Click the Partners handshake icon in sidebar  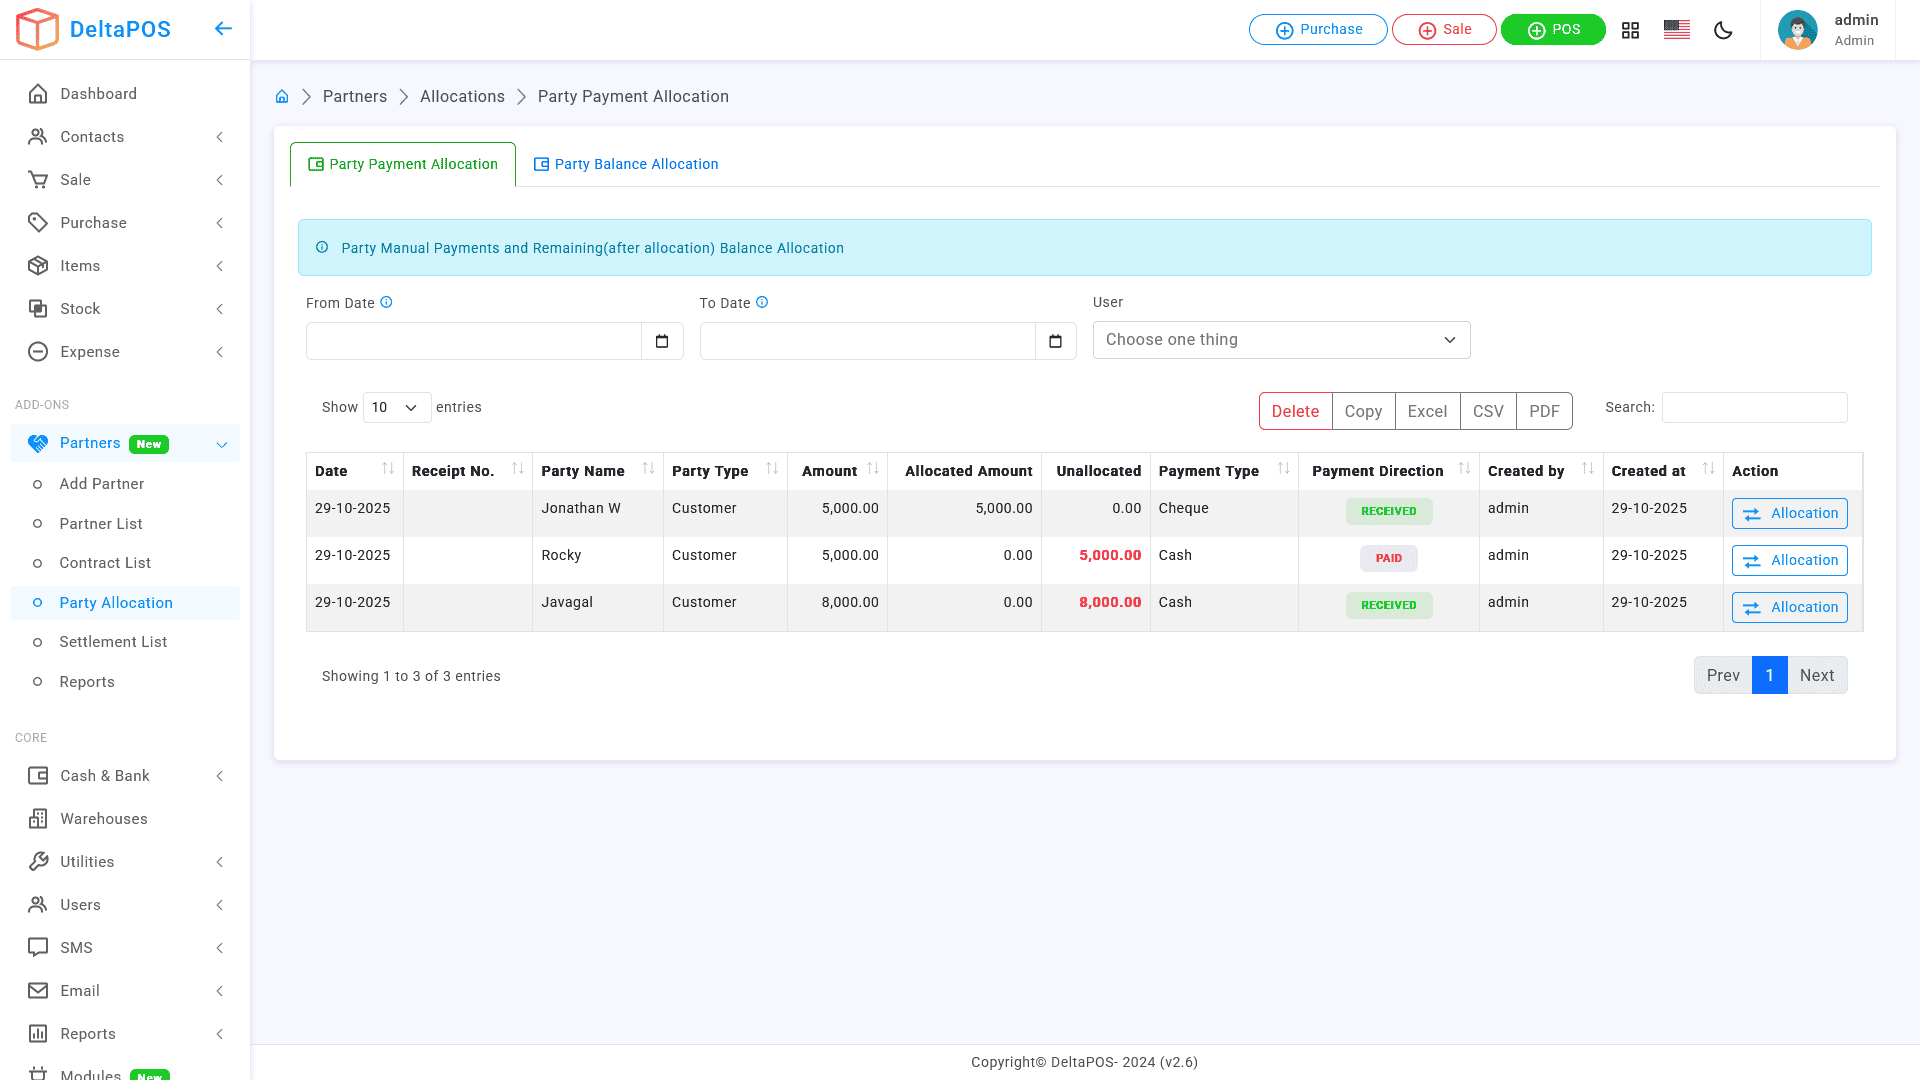click(x=38, y=443)
